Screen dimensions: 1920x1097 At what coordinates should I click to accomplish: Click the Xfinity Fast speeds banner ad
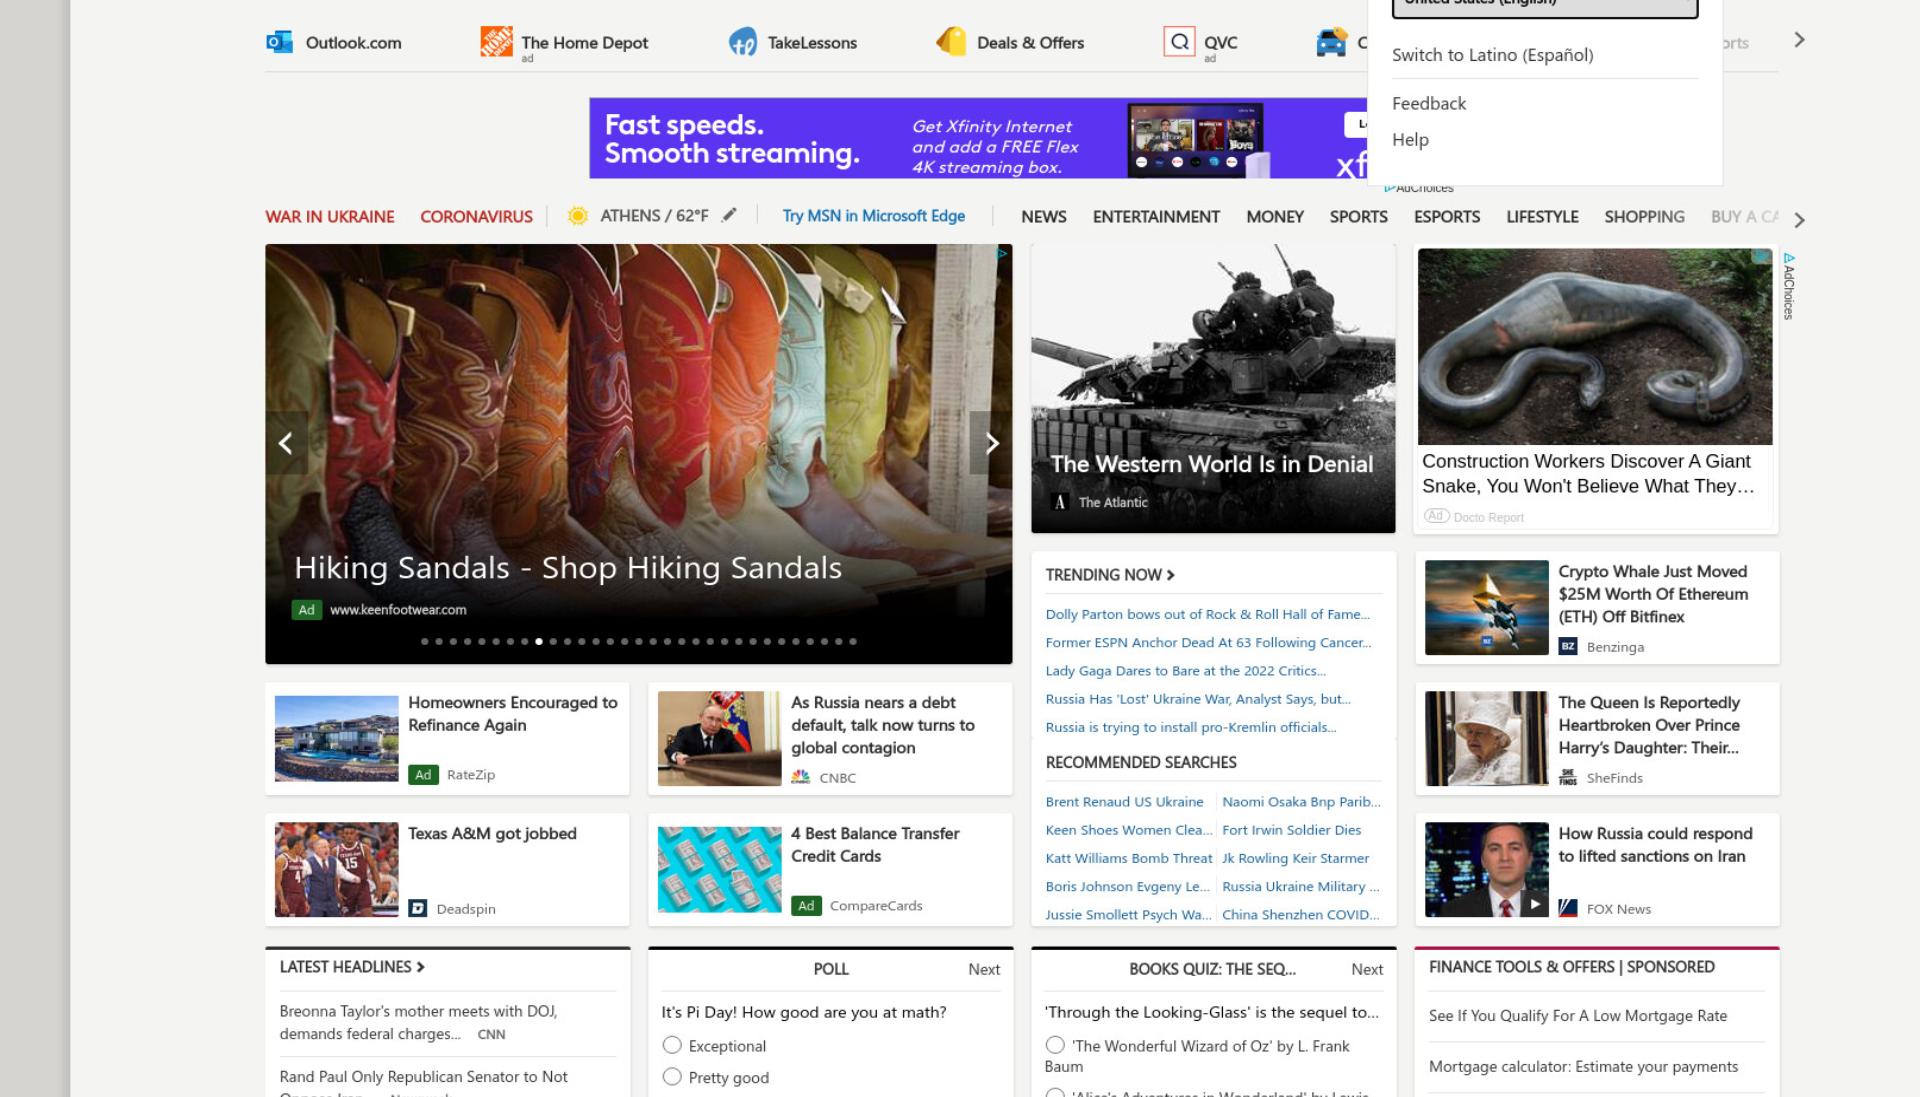[978, 138]
